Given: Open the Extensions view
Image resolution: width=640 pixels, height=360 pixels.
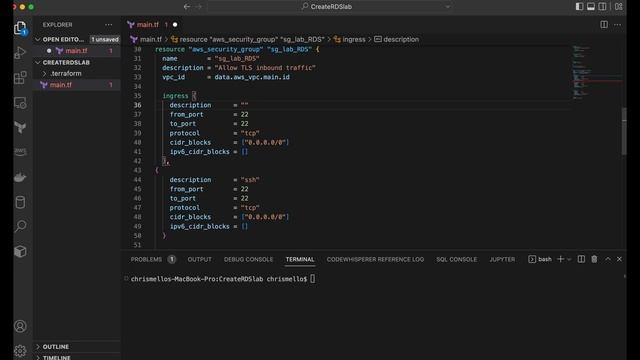Looking at the screenshot, I should (x=20, y=78).
